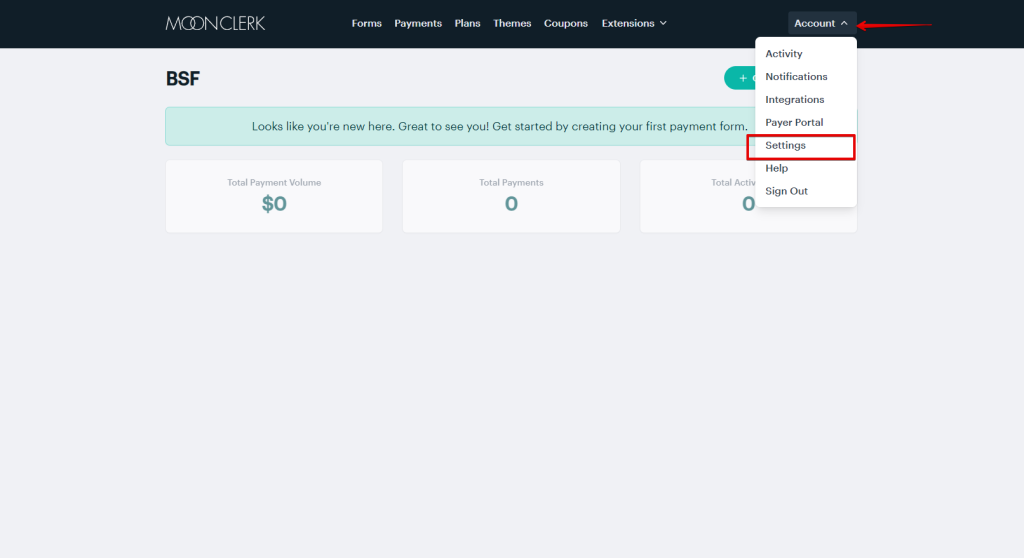This screenshot has height=558, width=1024.
Task: Open the Coupons page
Action: pos(566,23)
